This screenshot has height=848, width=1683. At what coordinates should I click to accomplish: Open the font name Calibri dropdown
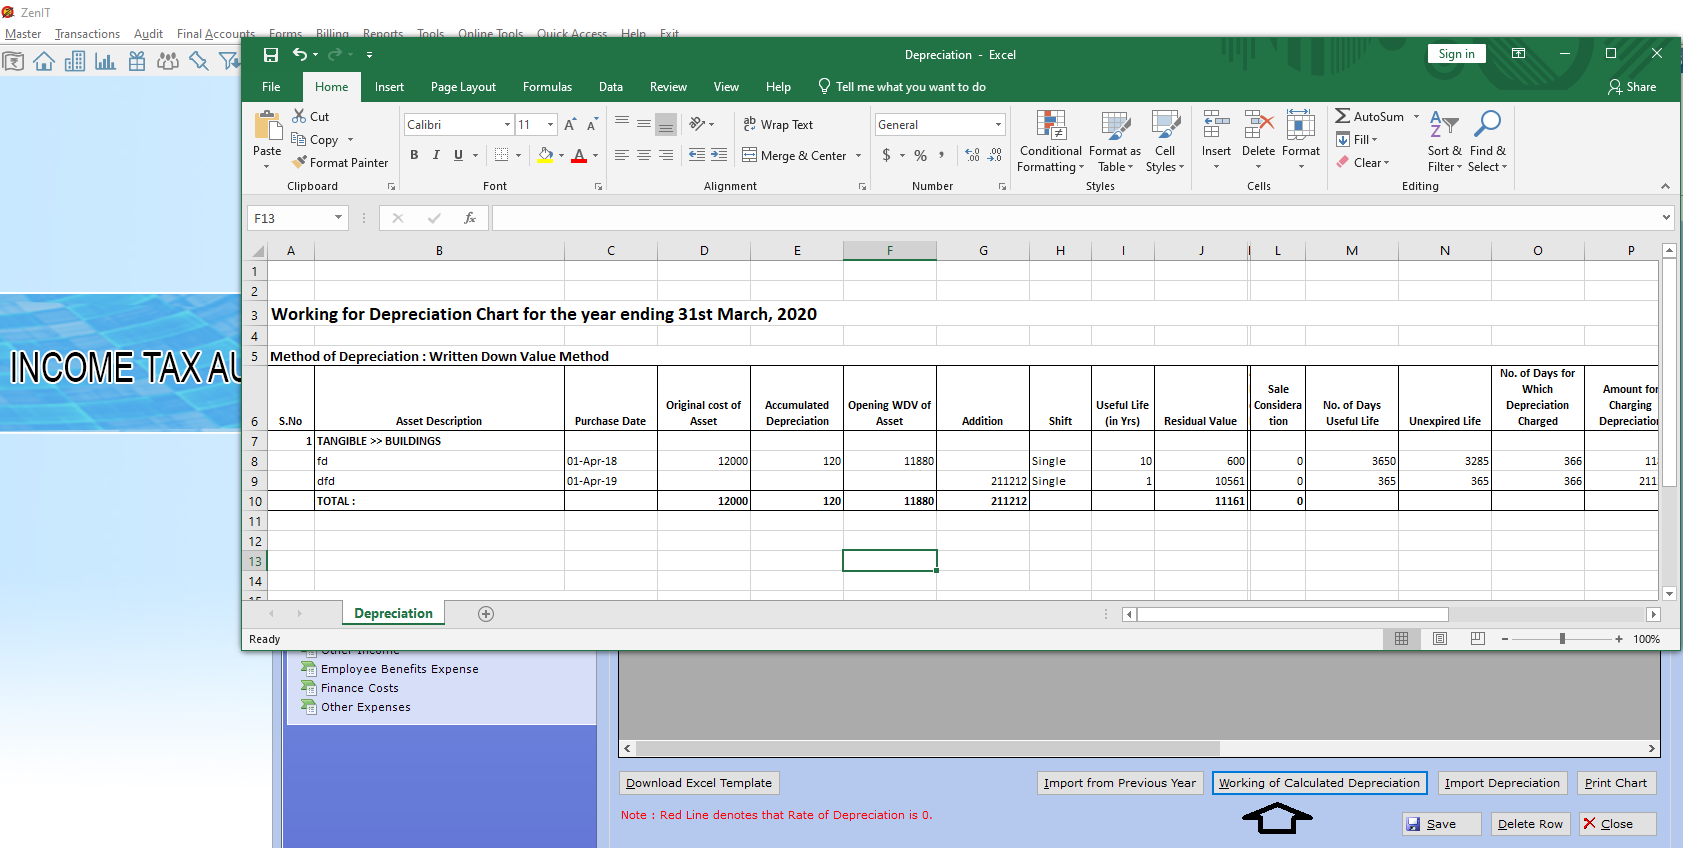coord(507,125)
